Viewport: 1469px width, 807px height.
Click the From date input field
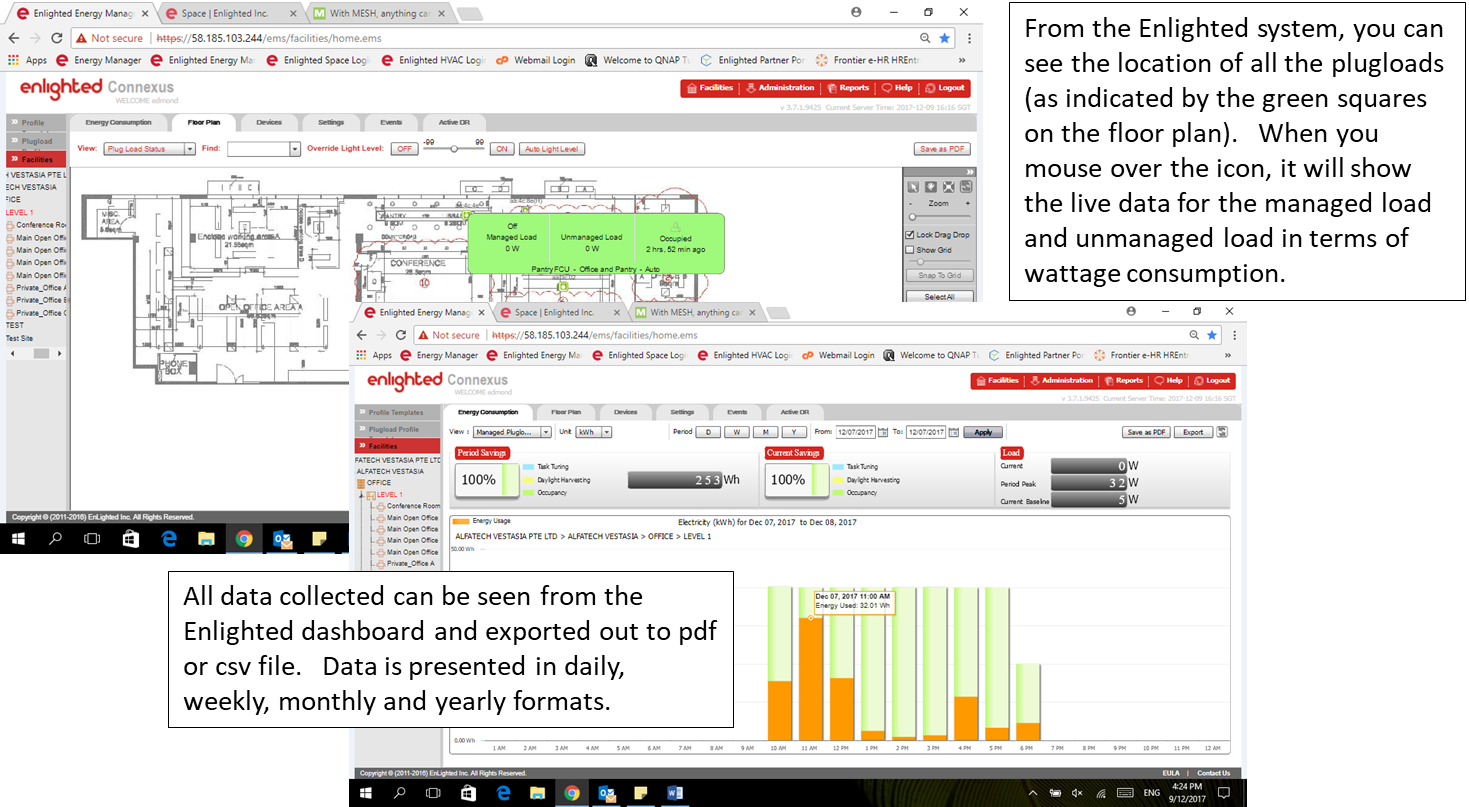pyautogui.click(x=856, y=432)
